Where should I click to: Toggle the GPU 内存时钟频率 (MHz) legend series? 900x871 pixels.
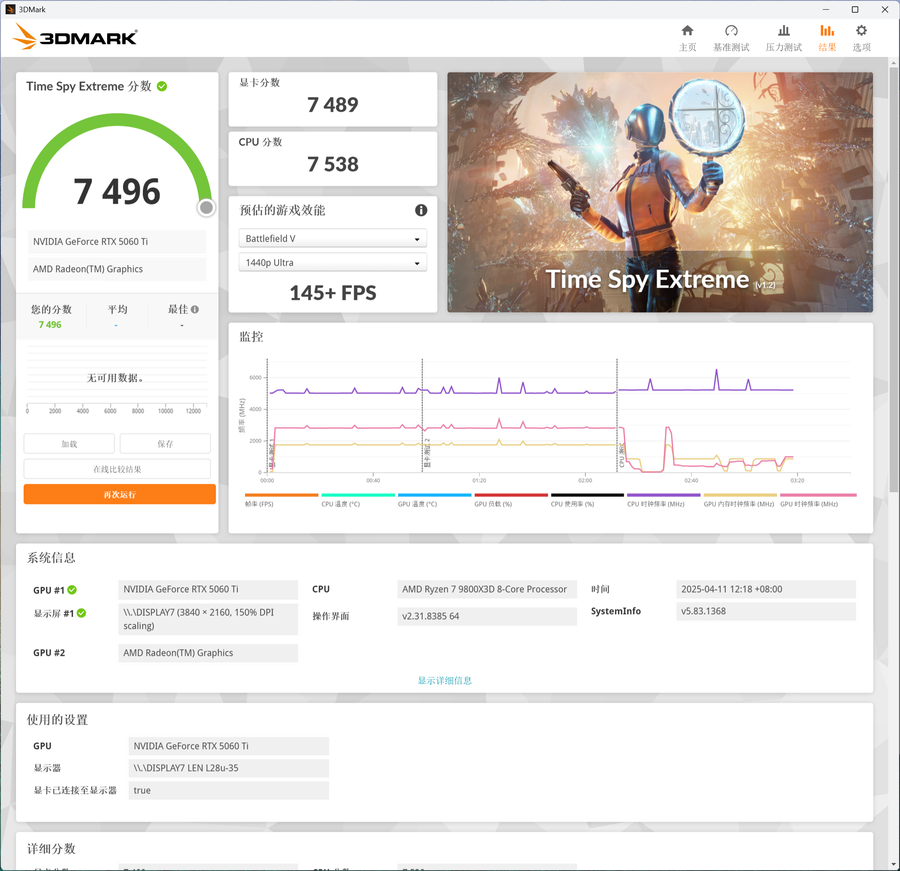coord(740,500)
